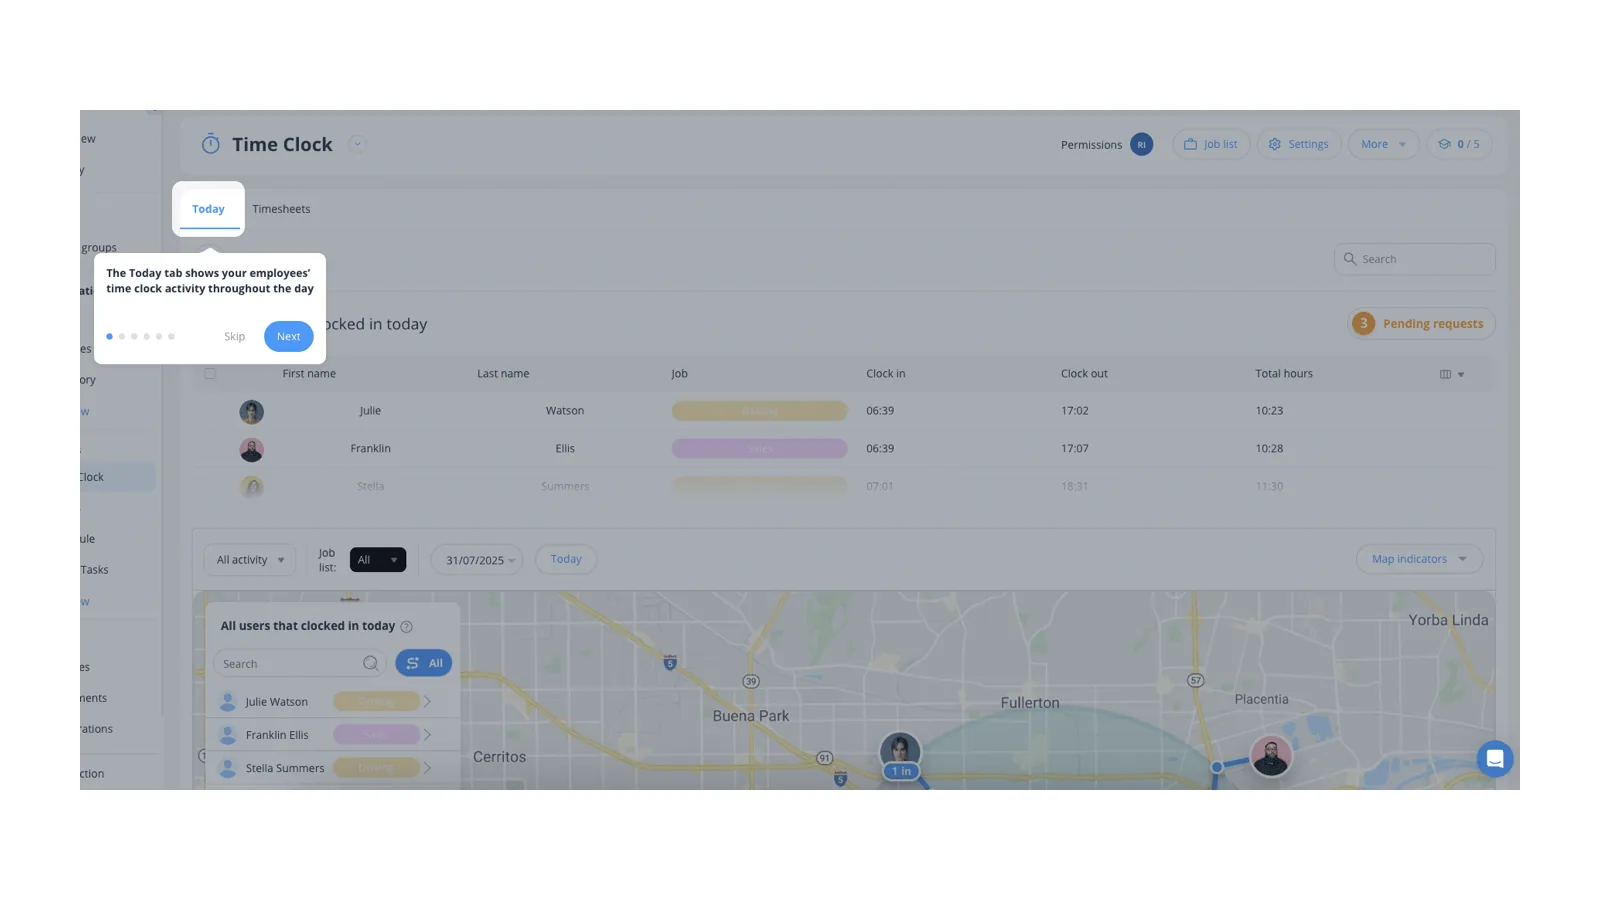This screenshot has width=1600, height=900.
Task: Click the Today button beside date picker
Action: coord(566,559)
